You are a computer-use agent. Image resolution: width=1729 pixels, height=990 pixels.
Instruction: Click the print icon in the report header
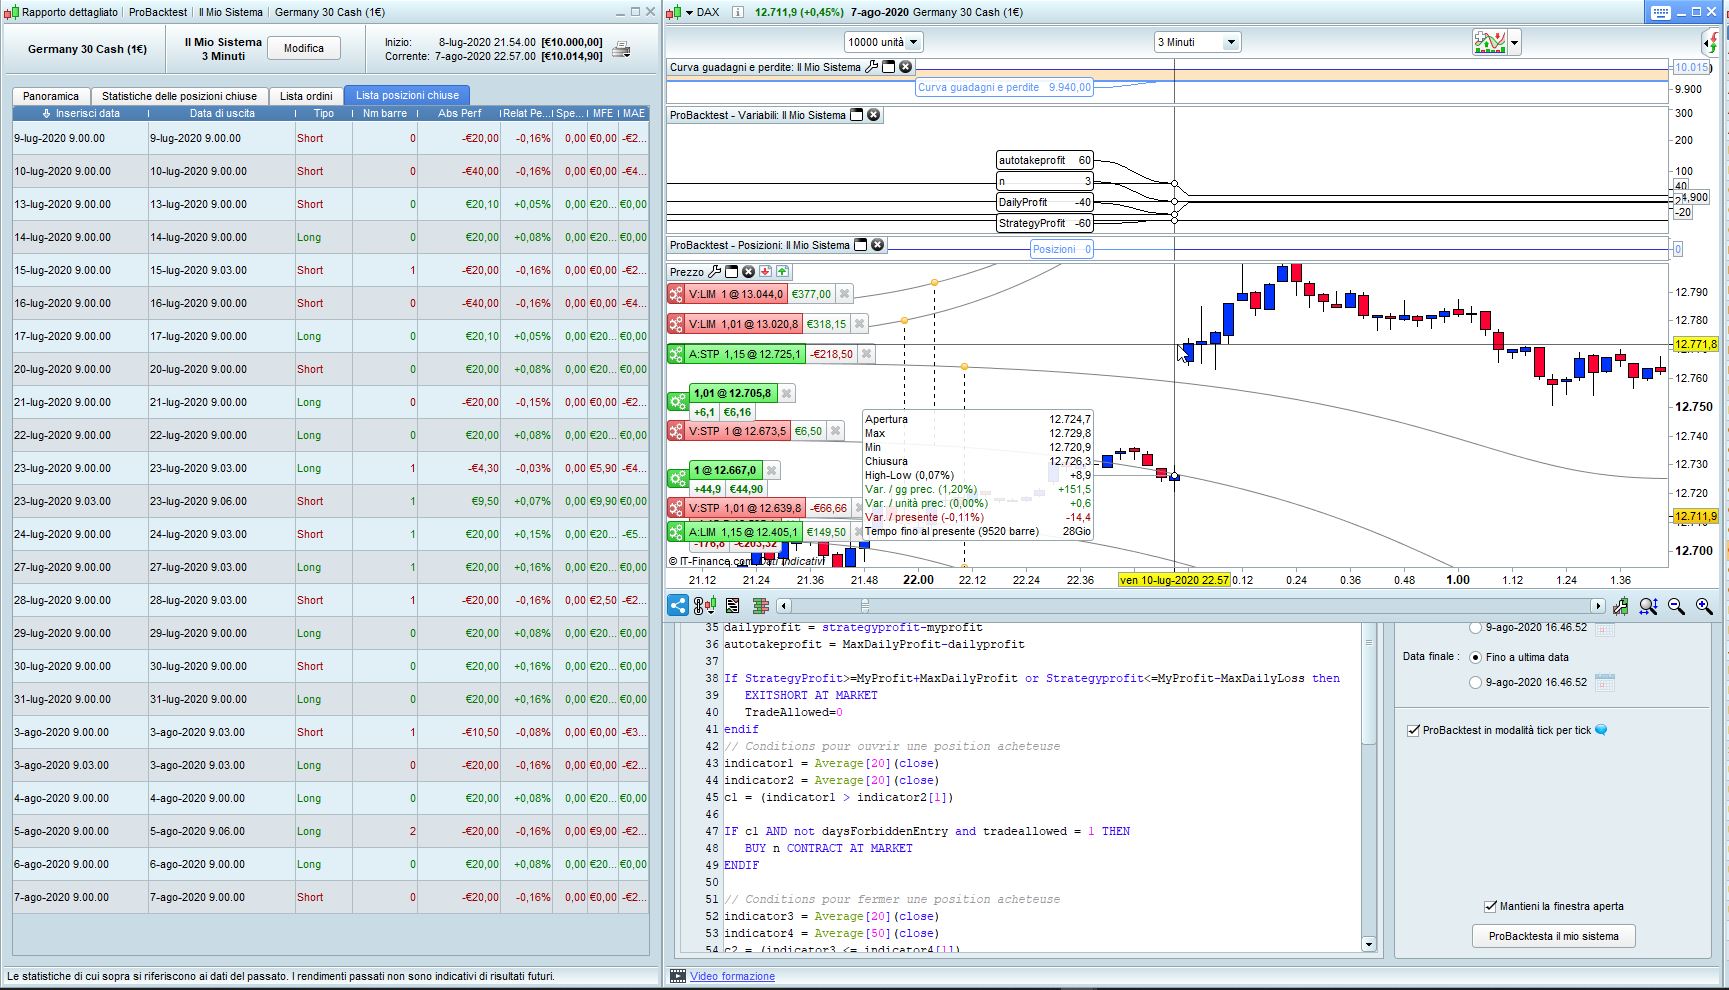click(621, 49)
